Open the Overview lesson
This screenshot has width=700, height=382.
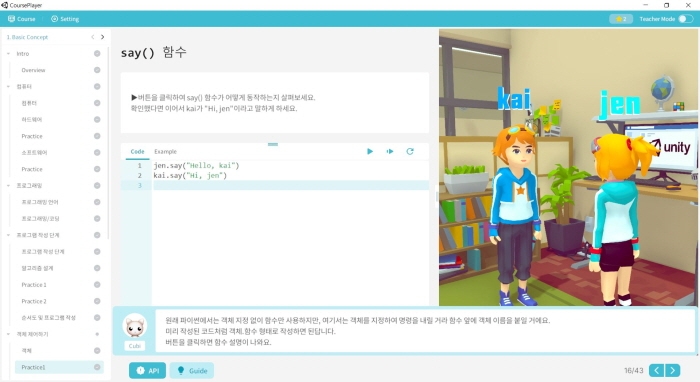coord(33,70)
